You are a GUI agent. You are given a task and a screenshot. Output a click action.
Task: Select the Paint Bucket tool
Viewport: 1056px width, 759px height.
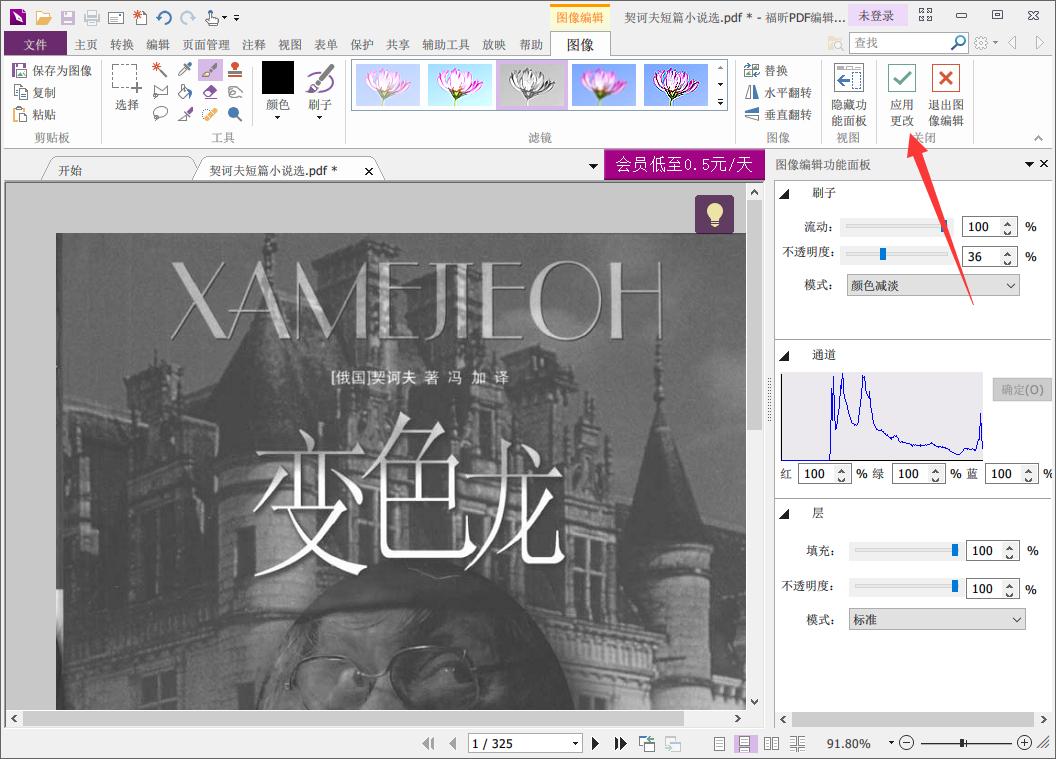(x=185, y=90)
